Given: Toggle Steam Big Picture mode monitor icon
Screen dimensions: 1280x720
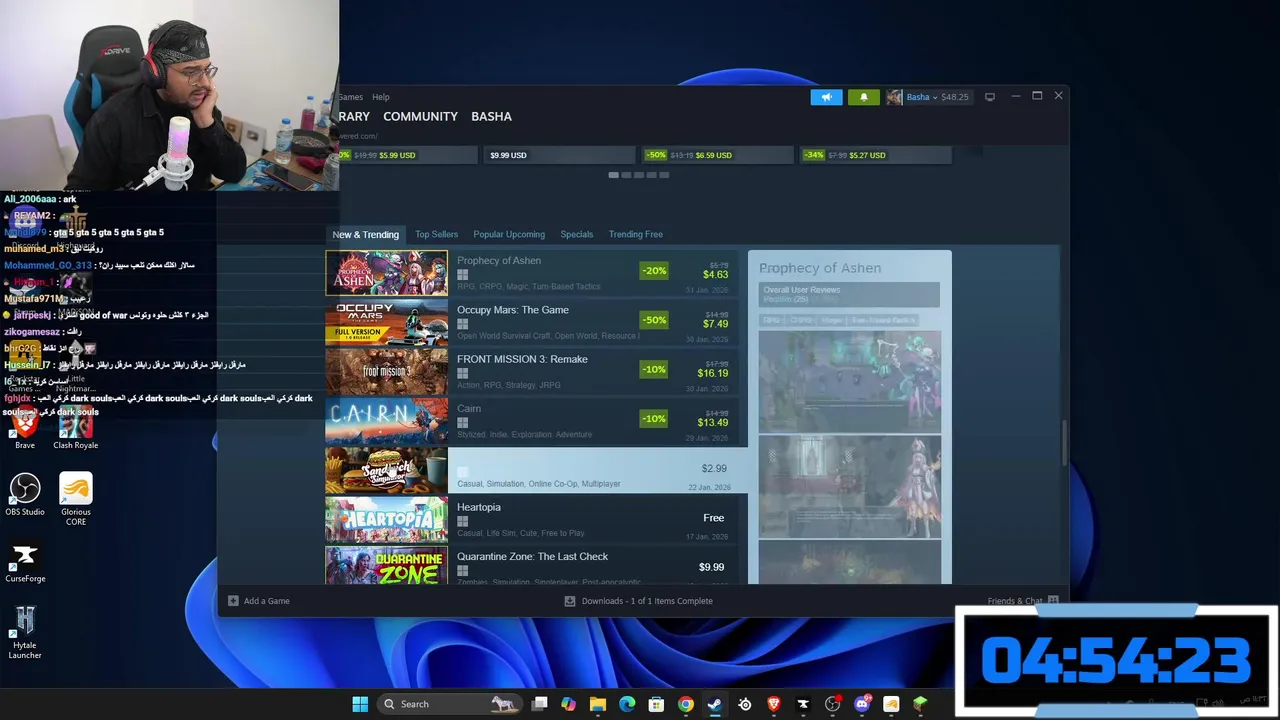Looking at the screenshot, I should pos(990,97).
